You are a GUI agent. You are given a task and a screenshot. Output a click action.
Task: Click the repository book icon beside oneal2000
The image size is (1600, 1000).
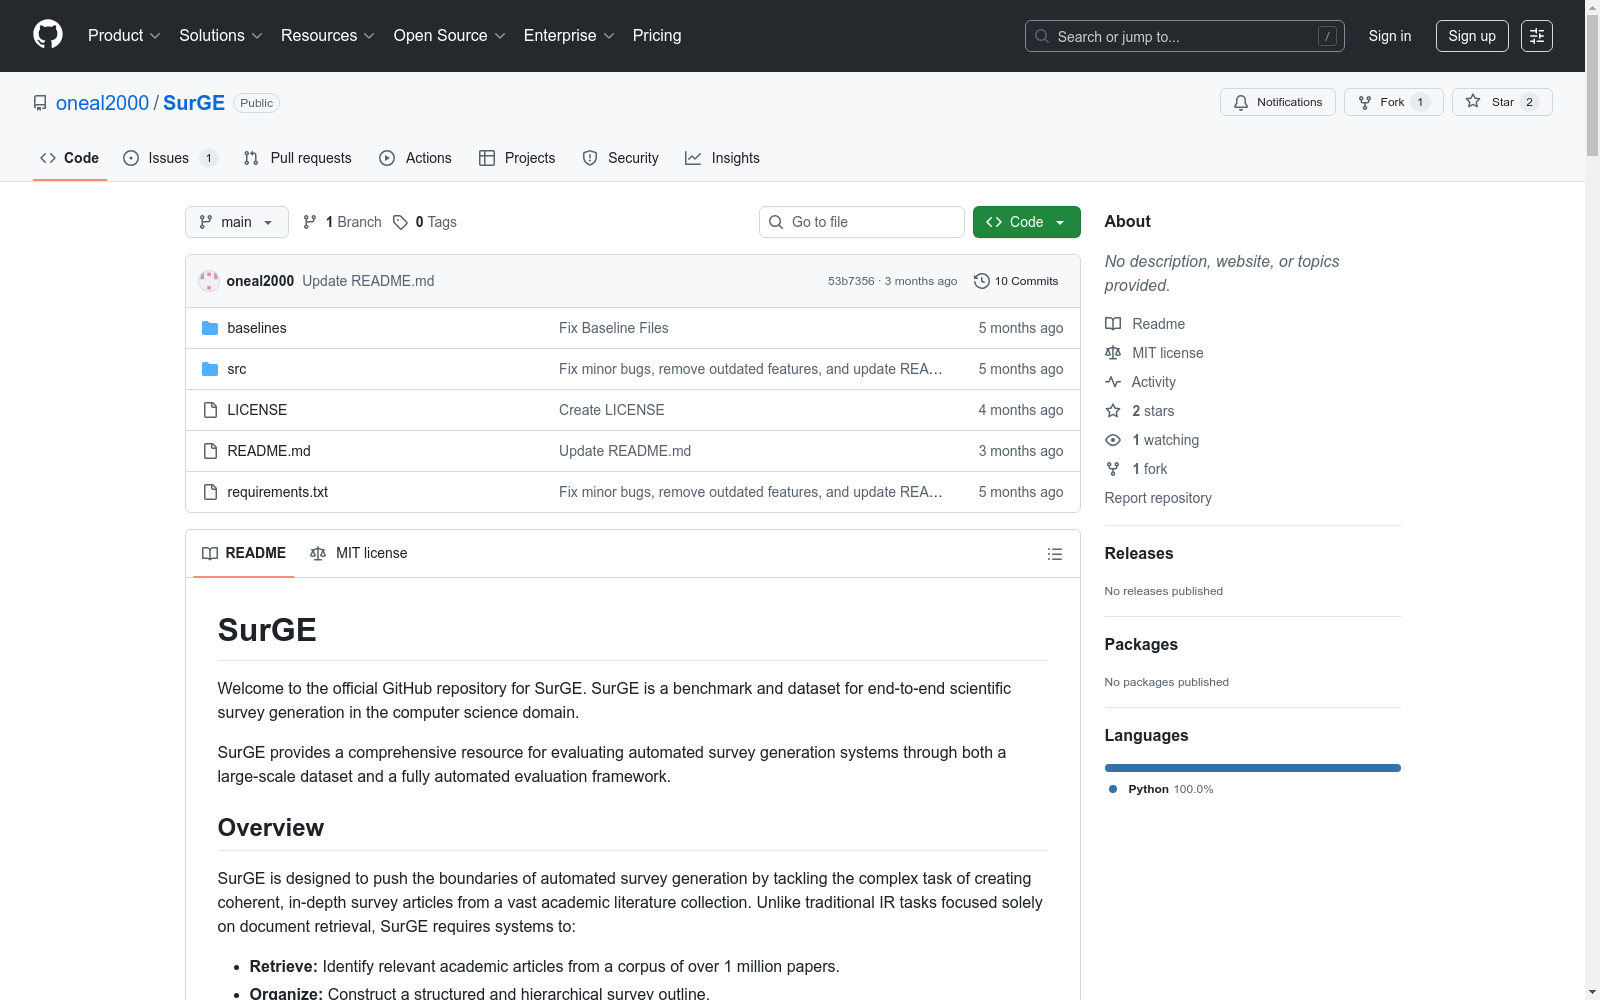coord(40,103)
